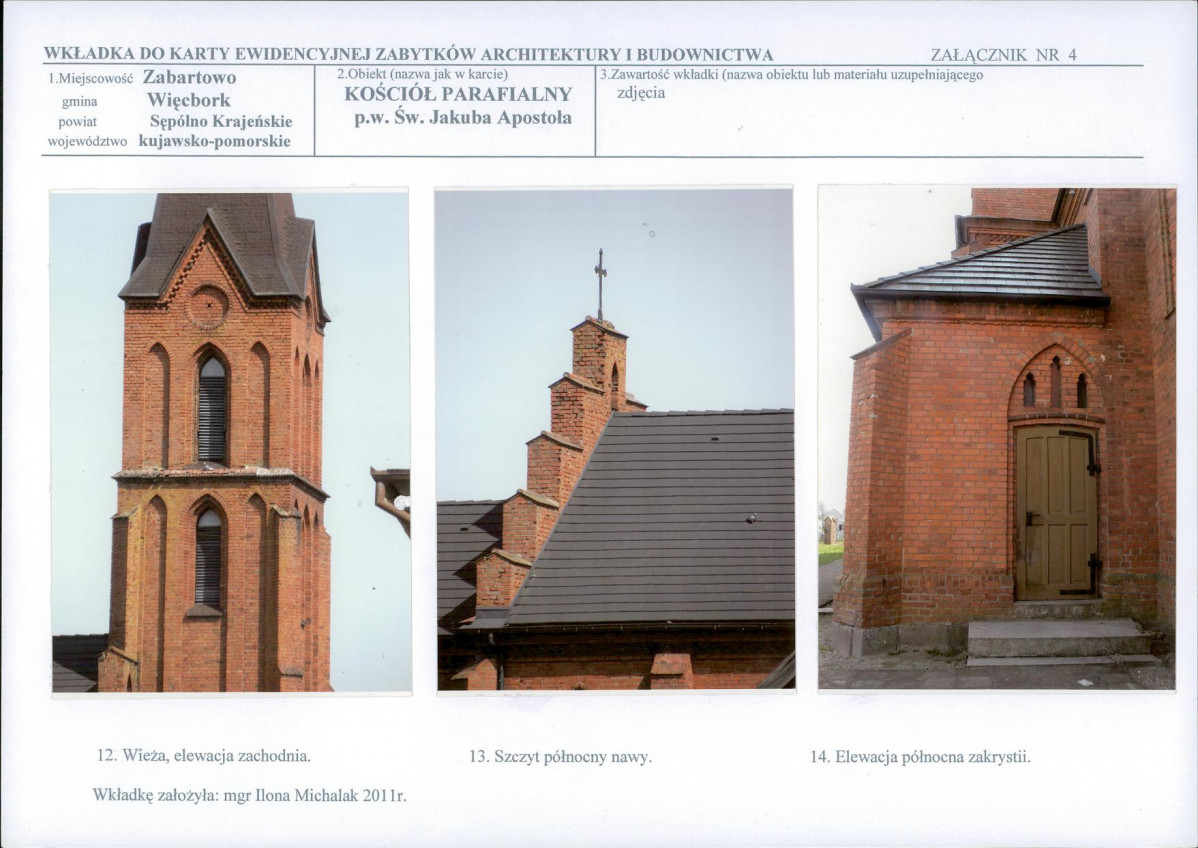Click the '2.Obiekt (nazwa jak w karcie)' label
Viewport: 1198px width, 848px height.
click(423, 74)
